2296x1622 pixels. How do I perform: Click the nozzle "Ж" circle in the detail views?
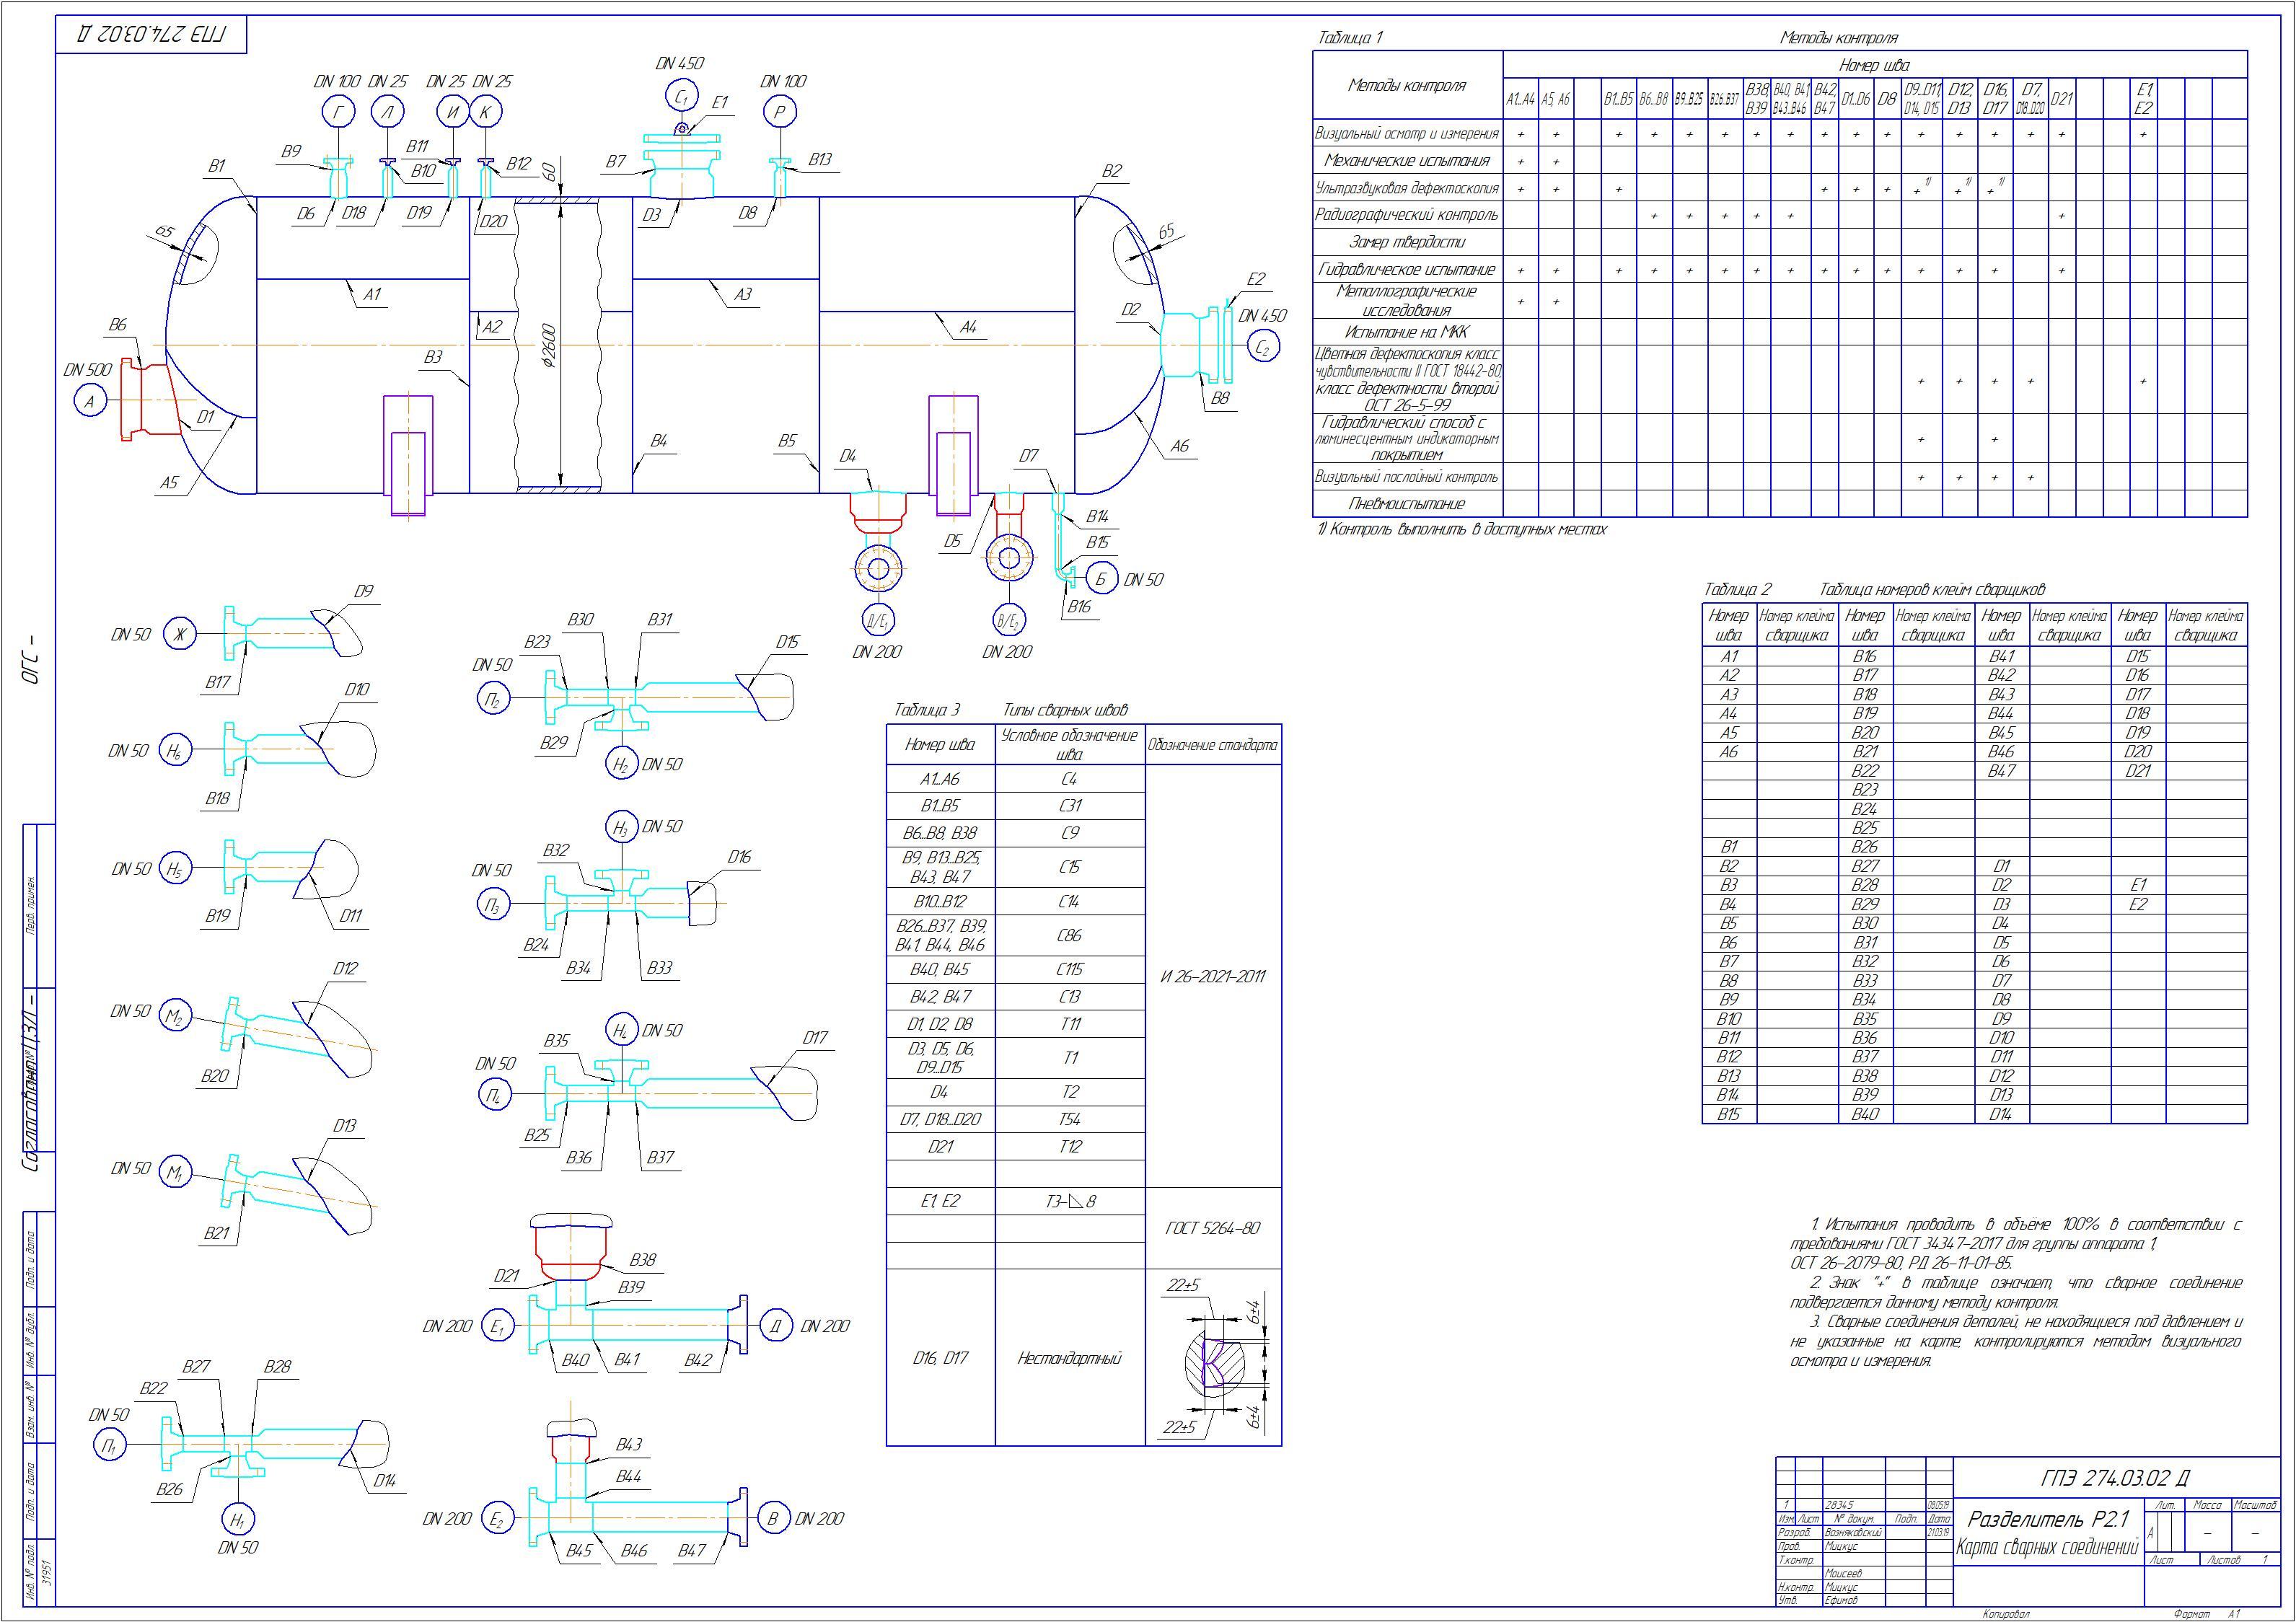(x=181, y=634)
